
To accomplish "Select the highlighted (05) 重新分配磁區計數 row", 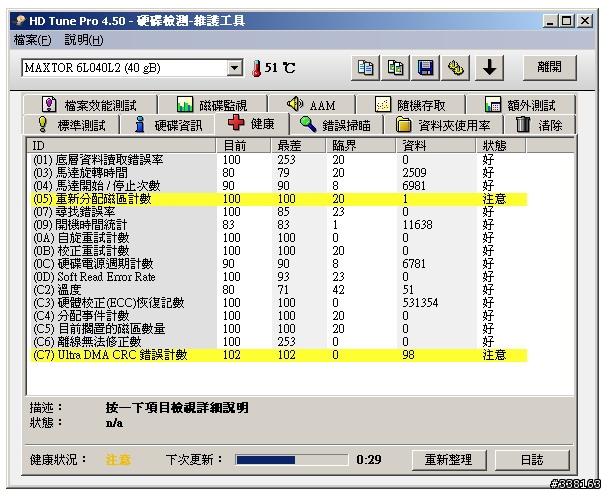I will click(279, 199).
